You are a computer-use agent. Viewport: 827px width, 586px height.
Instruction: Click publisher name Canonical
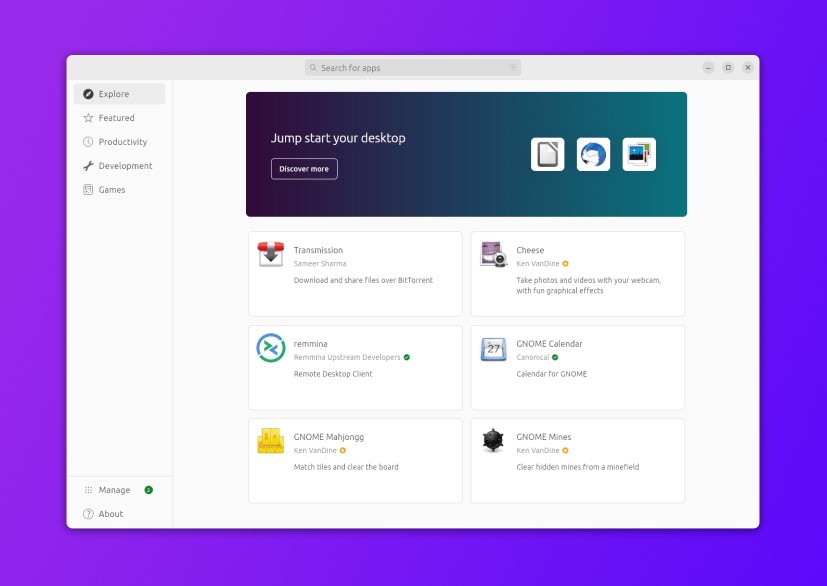click(533, 357)
